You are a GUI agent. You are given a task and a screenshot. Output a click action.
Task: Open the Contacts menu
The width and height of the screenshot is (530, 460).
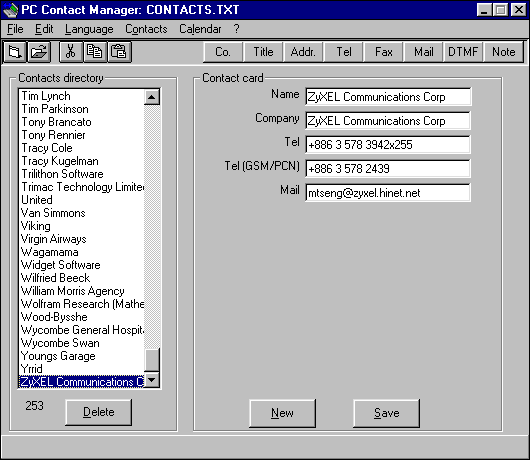click(x=146, y=29)
